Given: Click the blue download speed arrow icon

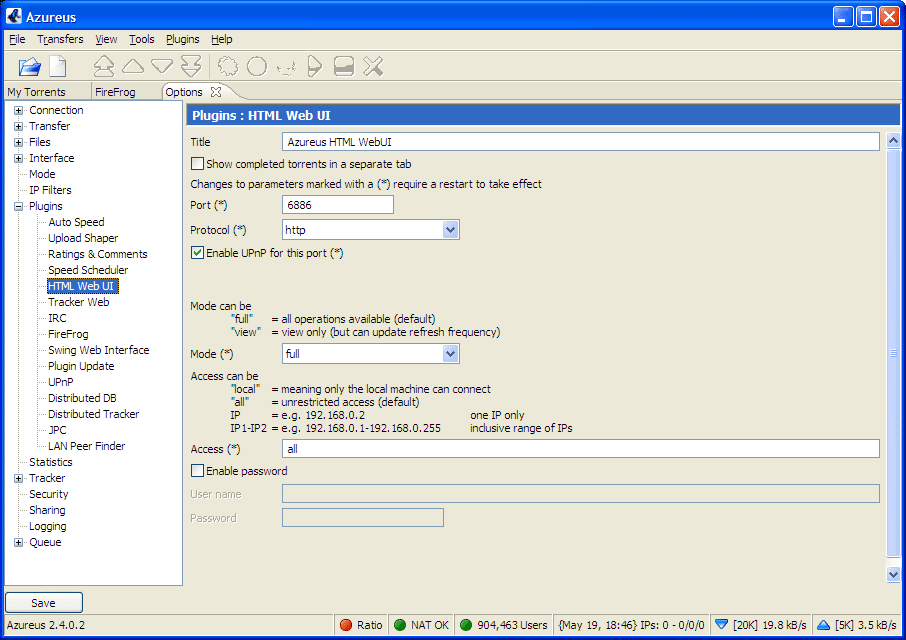Looking at the screenshot, I should [721, 624].
